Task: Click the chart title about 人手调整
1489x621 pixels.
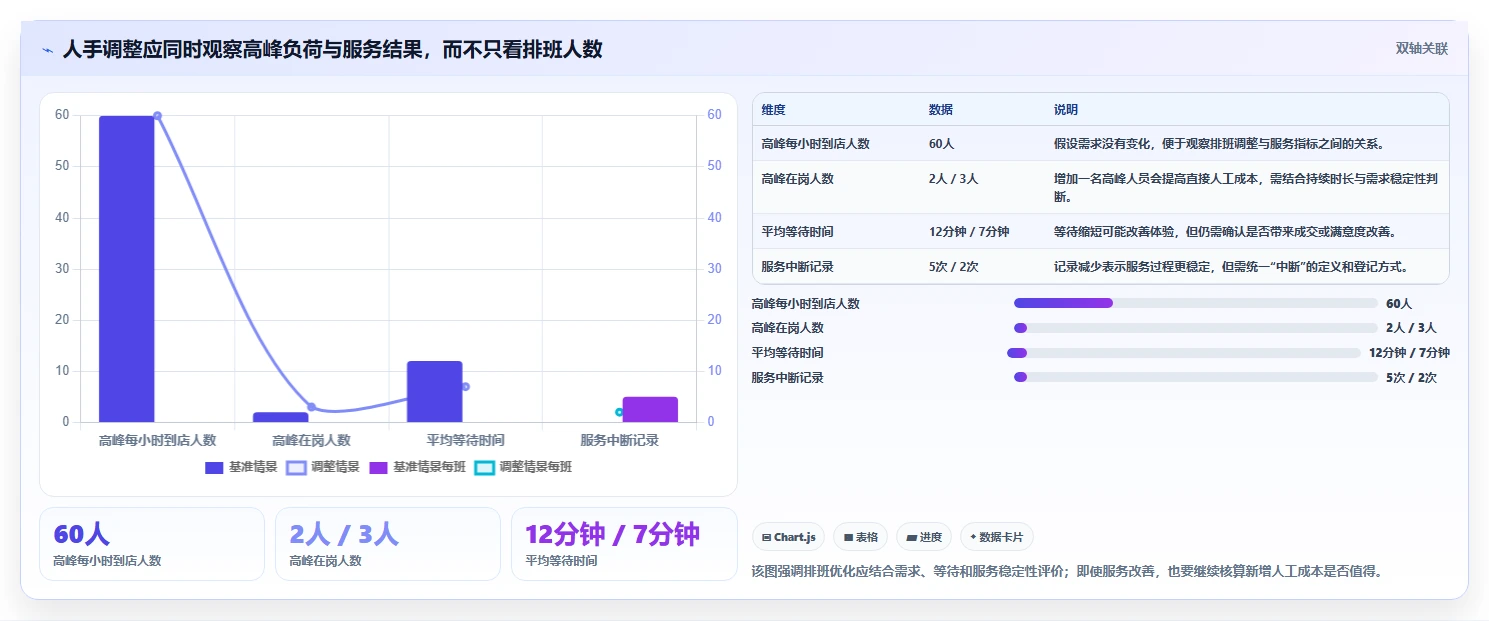Action: click(333, 49)
